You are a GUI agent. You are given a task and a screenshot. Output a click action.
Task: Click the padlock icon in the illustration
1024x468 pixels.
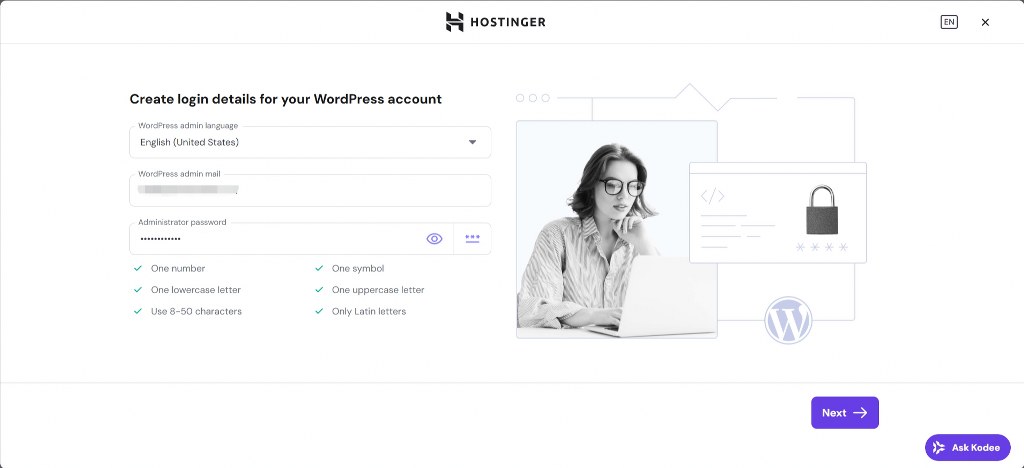pos(822,210)
